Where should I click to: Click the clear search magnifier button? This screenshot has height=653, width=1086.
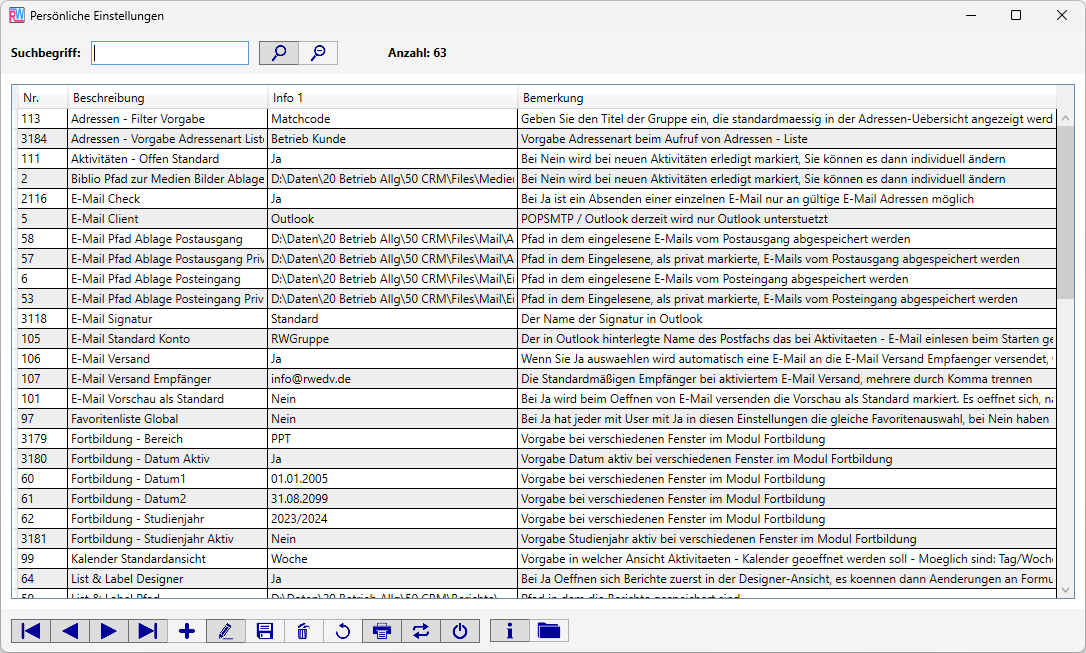[318, 53]
